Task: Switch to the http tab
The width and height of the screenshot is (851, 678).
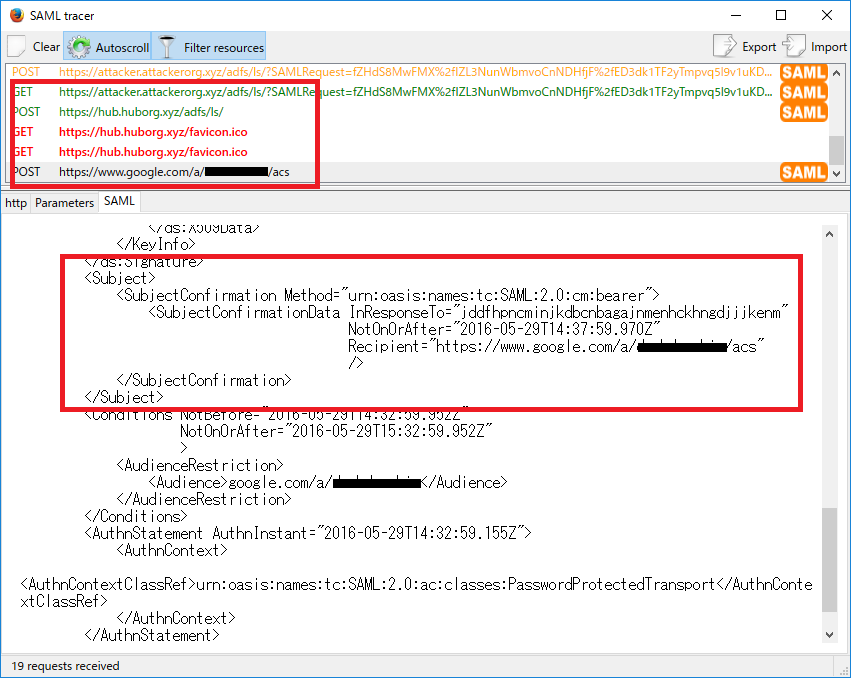Action: [16, 203]
